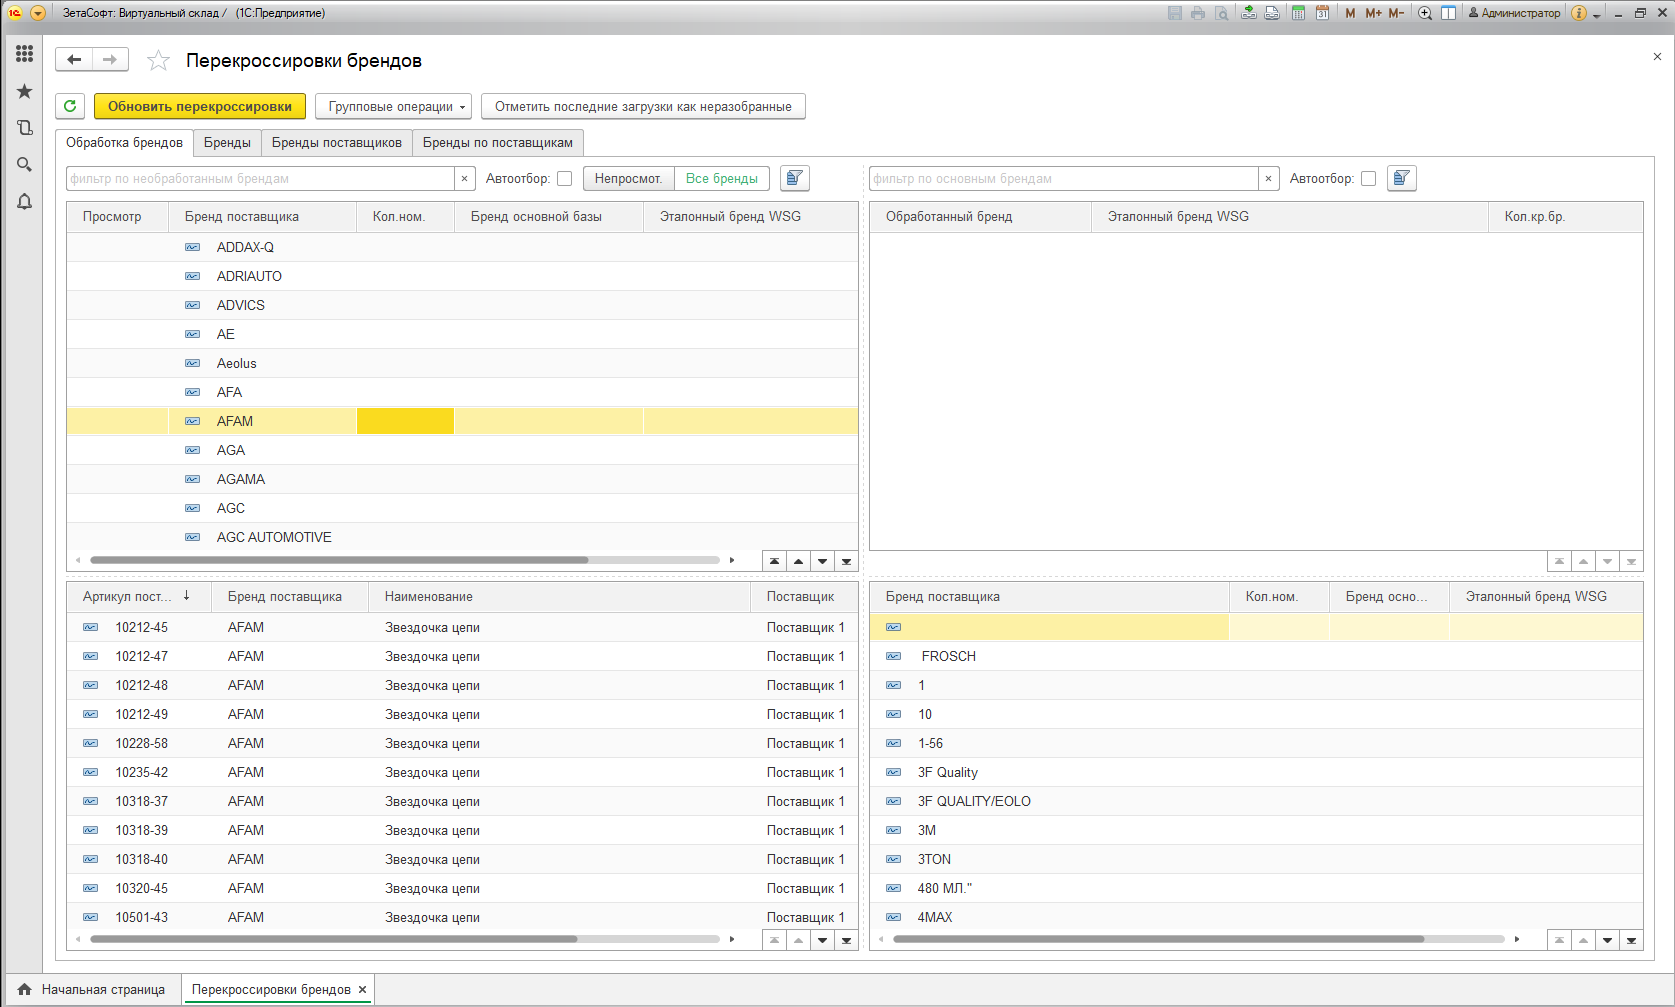
Task: Click the filter by main brands field
Action: pos(1064,179)
